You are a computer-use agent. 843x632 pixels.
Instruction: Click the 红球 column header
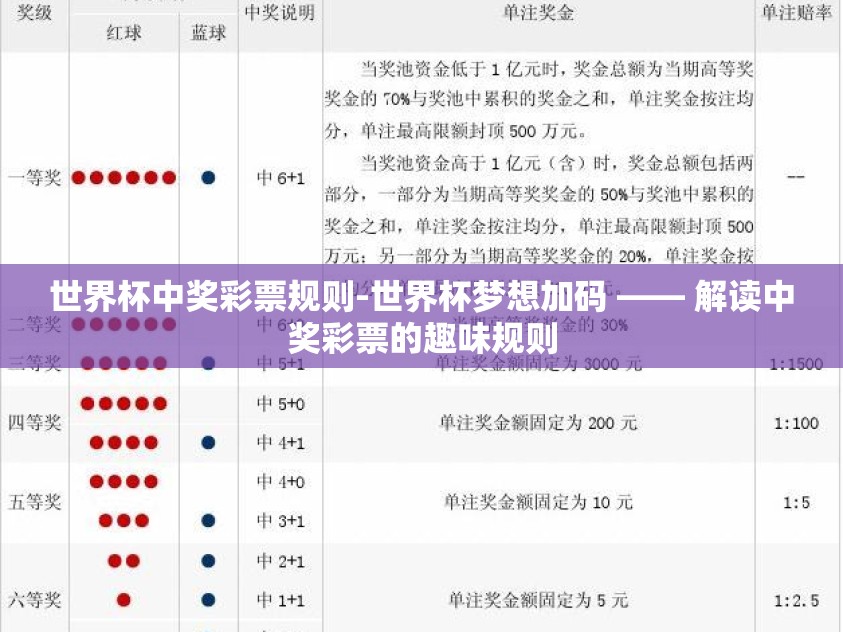pyautogui.click(x=124, y=33)
